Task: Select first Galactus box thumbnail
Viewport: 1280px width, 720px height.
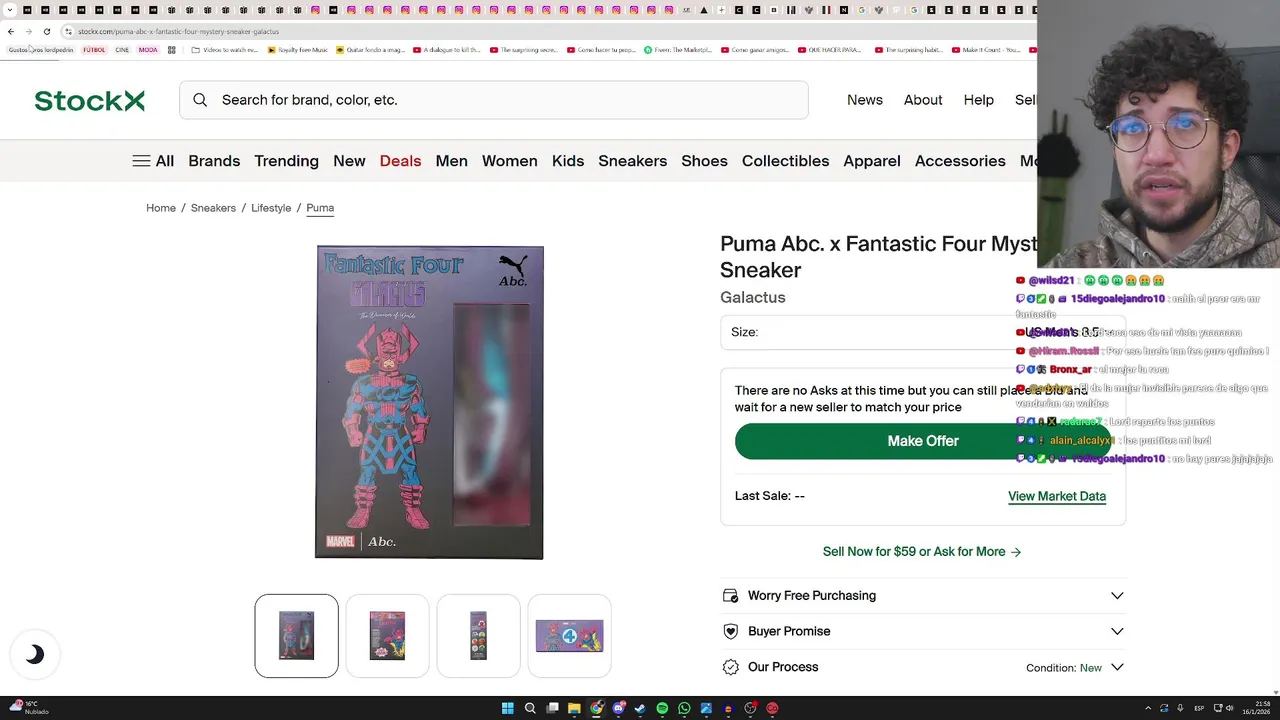Action: pos(296,636)
